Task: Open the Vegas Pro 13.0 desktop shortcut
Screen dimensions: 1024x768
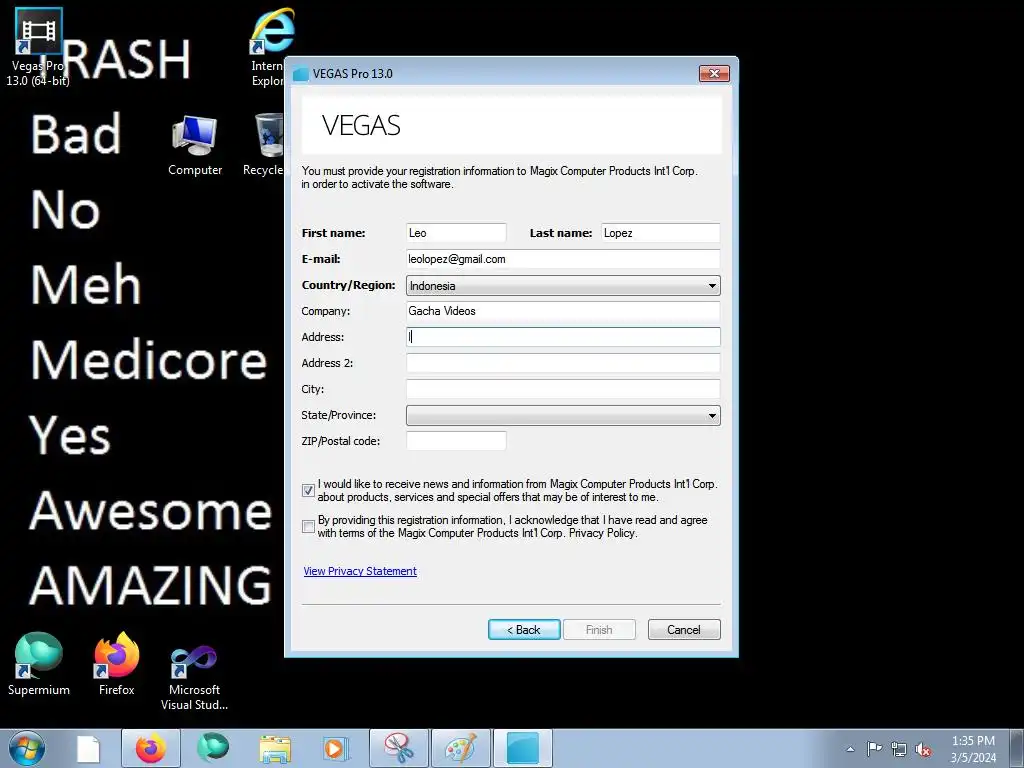Action: (39, 47)
